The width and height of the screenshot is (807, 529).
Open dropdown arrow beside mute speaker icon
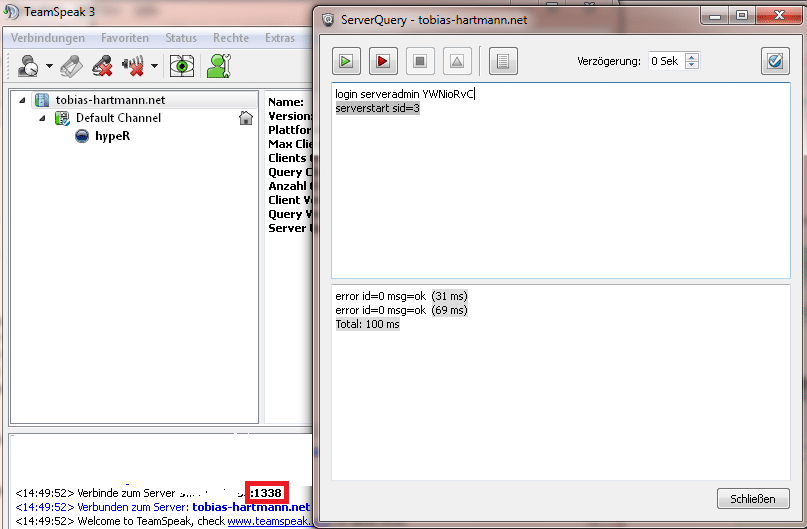click(154, 66)
